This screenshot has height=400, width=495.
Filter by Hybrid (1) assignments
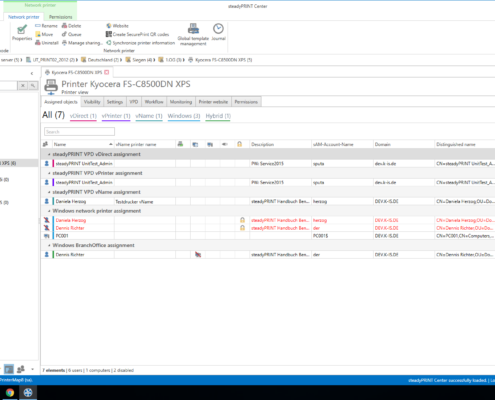tap(218, 116)
